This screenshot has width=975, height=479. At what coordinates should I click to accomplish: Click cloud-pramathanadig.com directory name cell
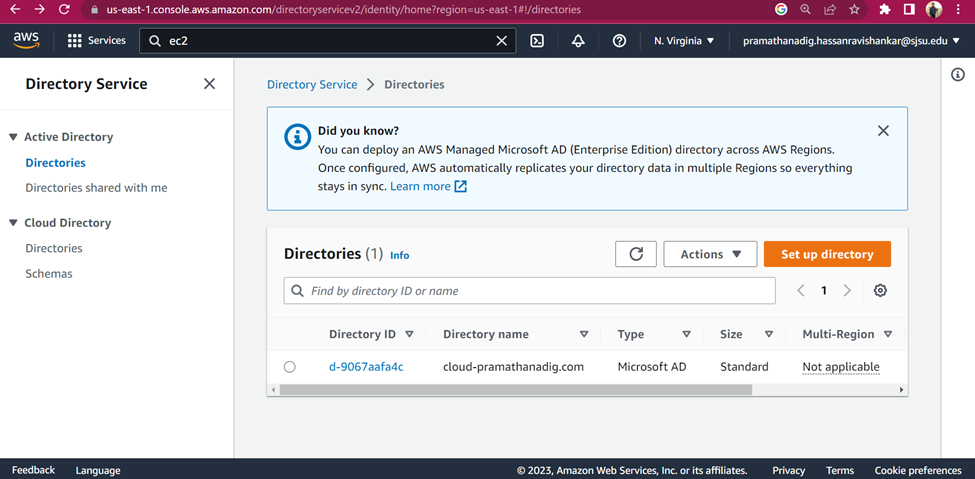click(514, 367)
